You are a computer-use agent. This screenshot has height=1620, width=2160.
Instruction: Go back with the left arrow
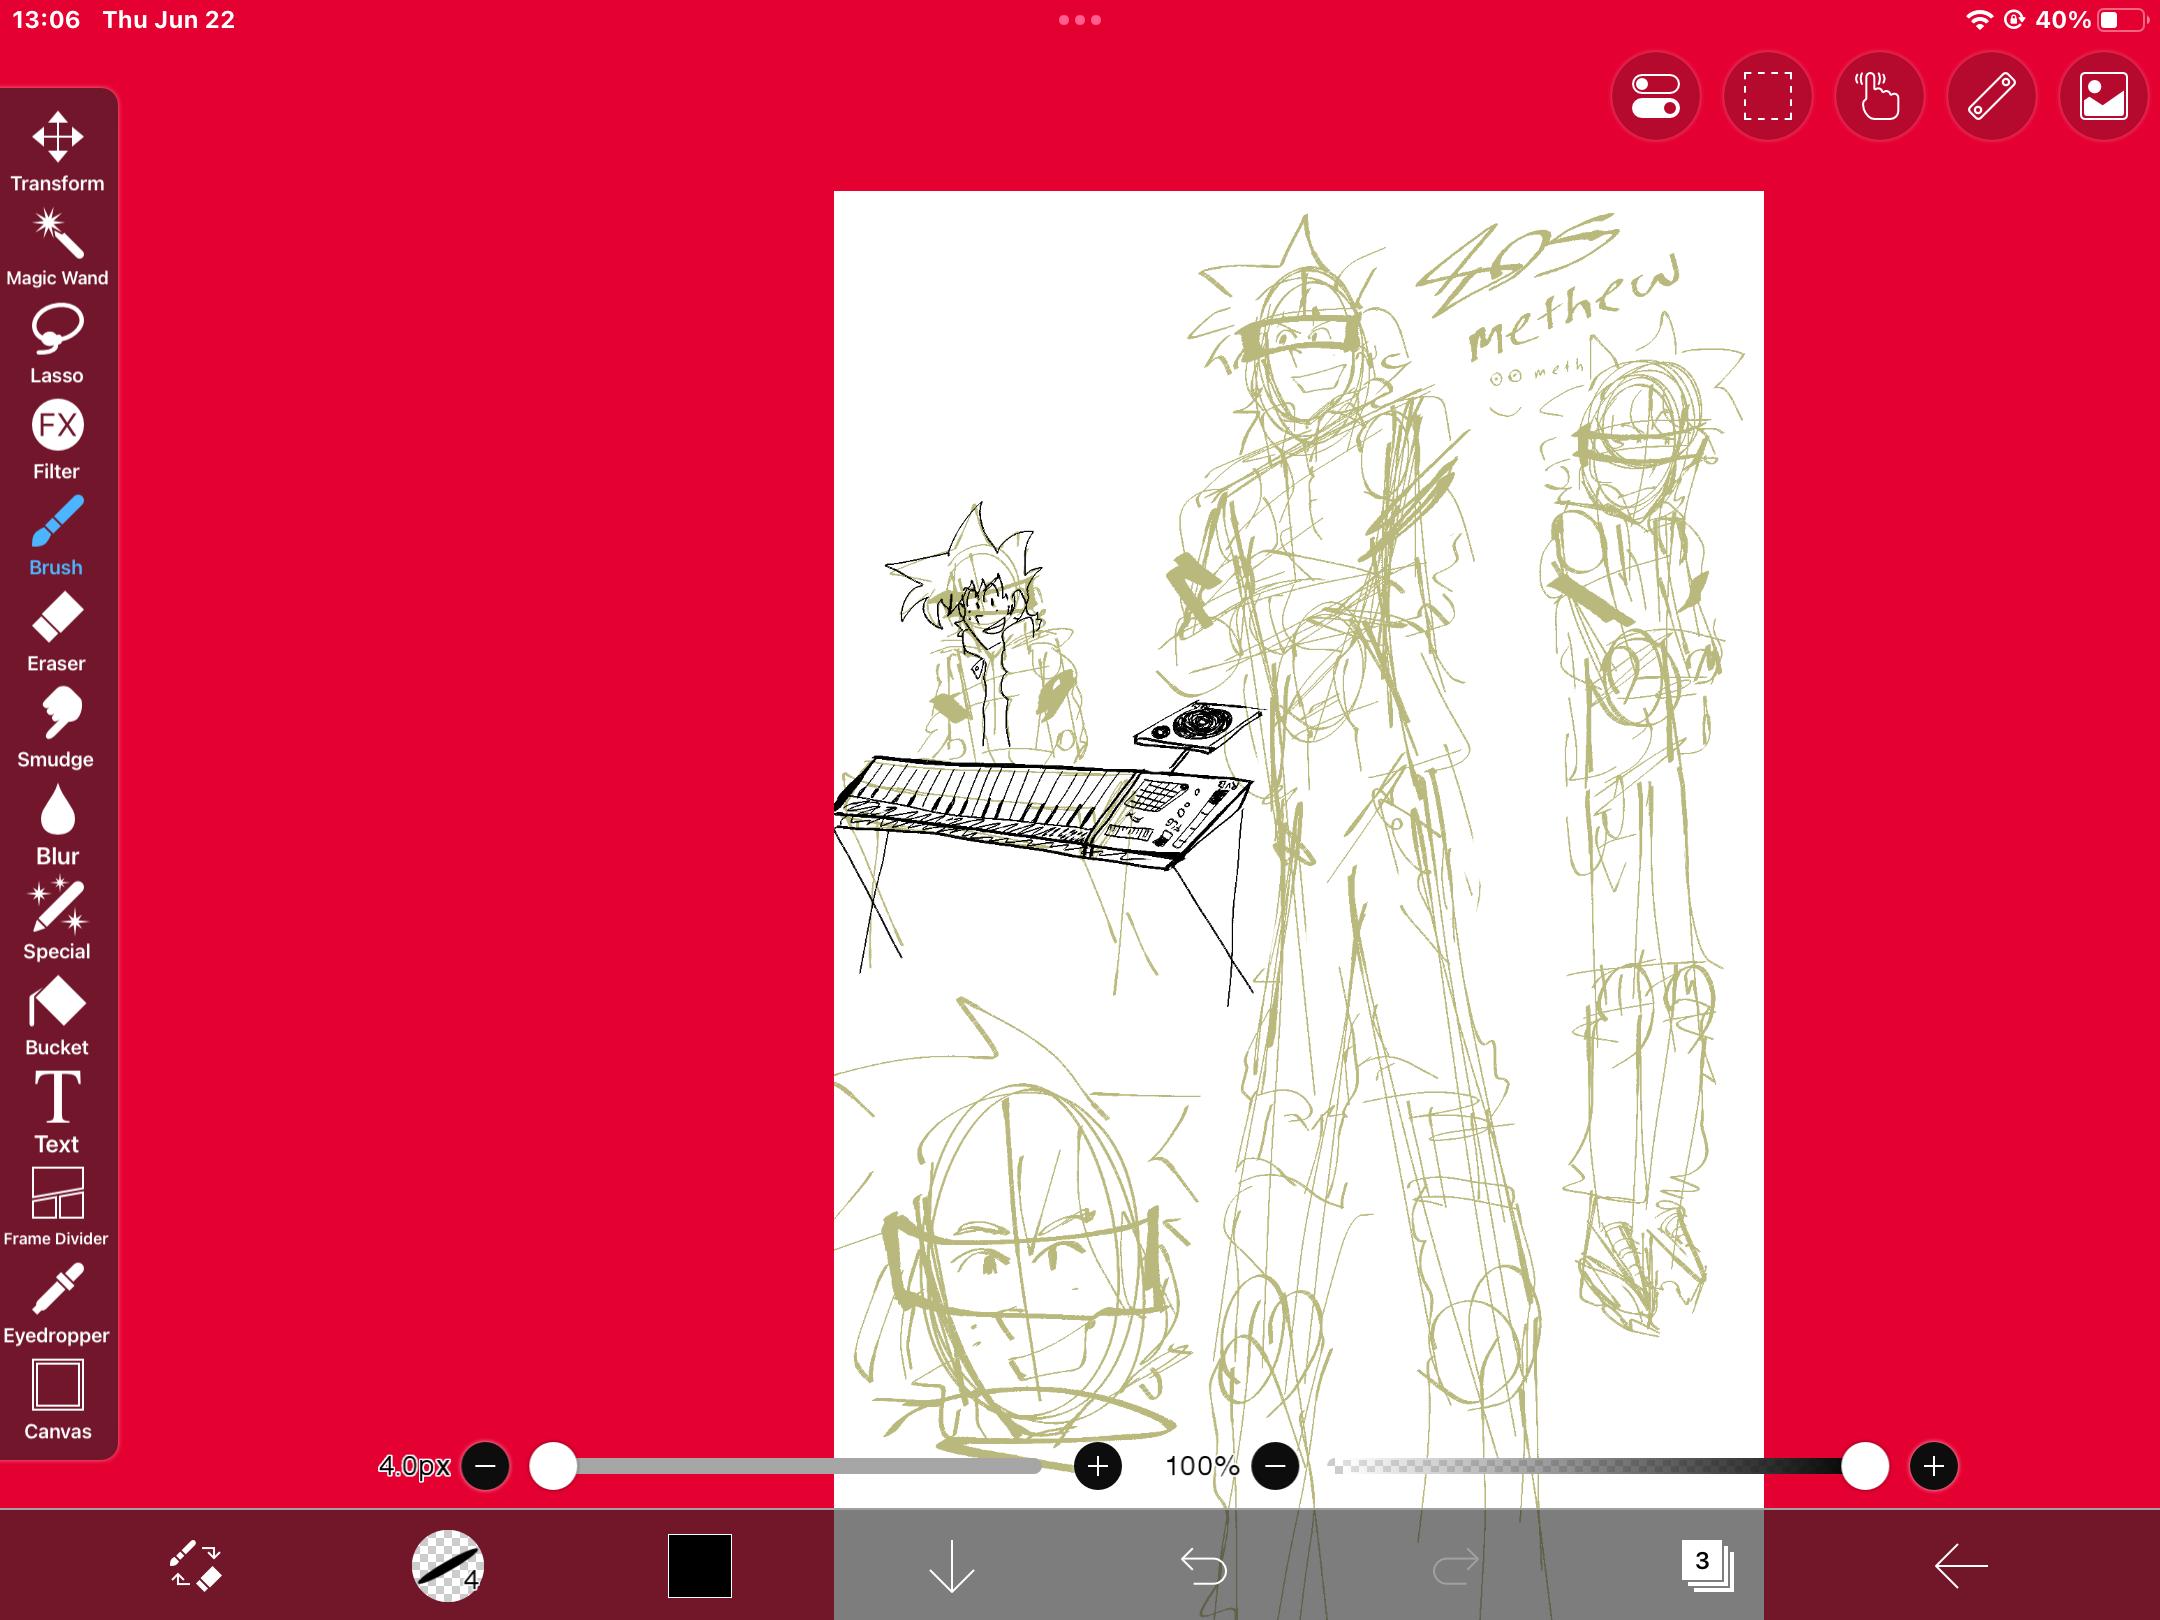click(1960, 1566)
